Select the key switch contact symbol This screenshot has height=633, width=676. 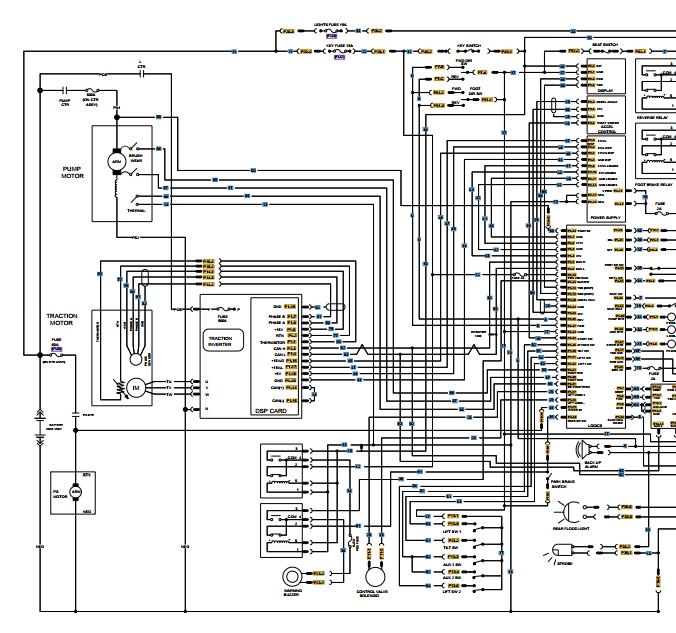point(469,51)
